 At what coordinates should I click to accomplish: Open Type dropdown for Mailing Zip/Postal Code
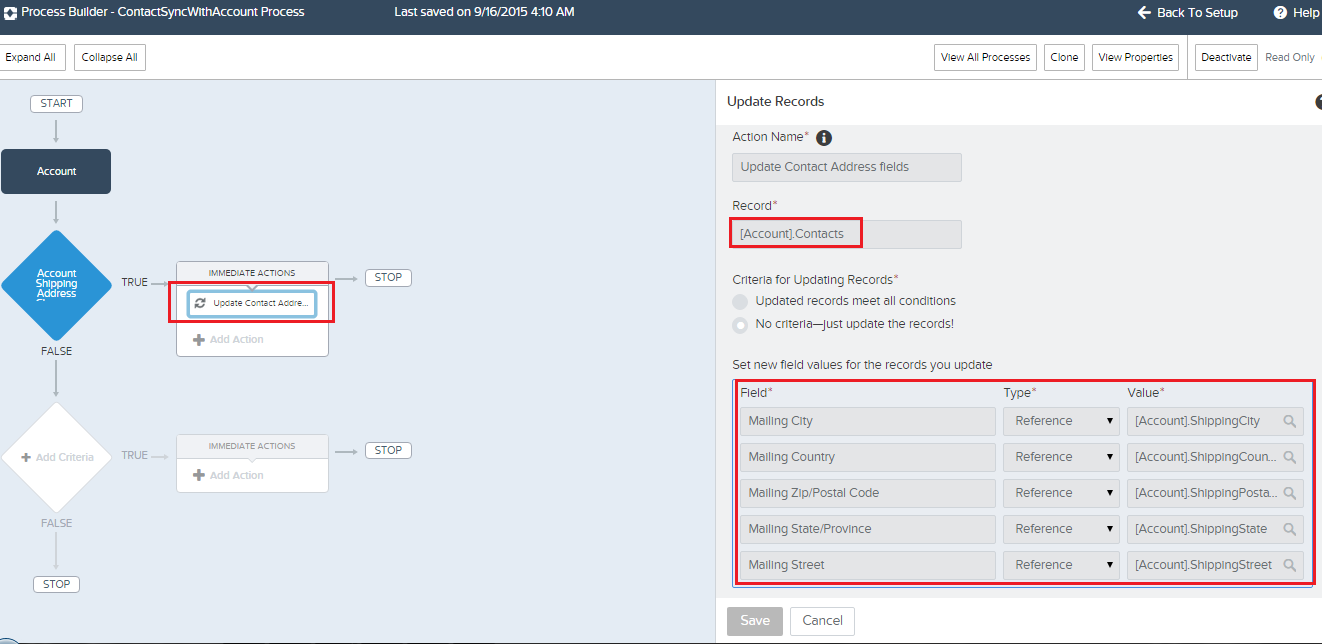(1061, 493)
